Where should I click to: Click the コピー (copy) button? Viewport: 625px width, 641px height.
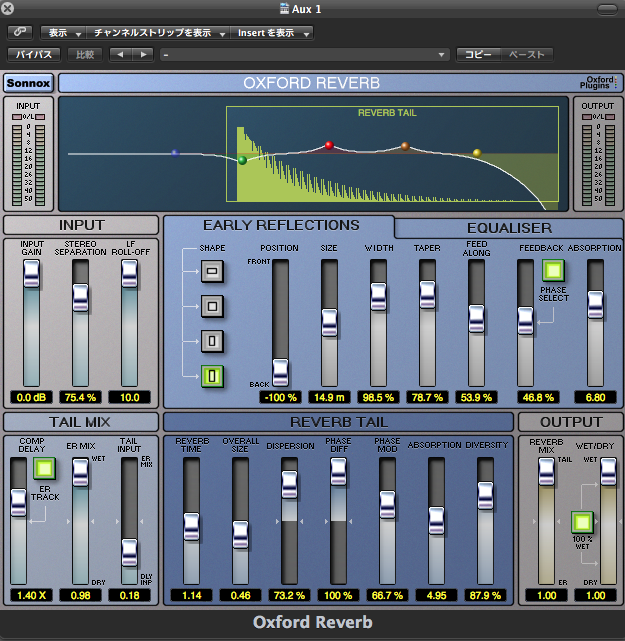(x=478, y=54)
